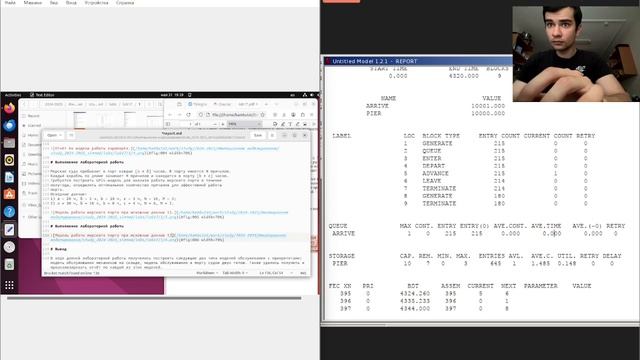The height and width of the screenshot is (360, 640).
Task: Click the ARRIVE queue row name
Action: point(343,233)
